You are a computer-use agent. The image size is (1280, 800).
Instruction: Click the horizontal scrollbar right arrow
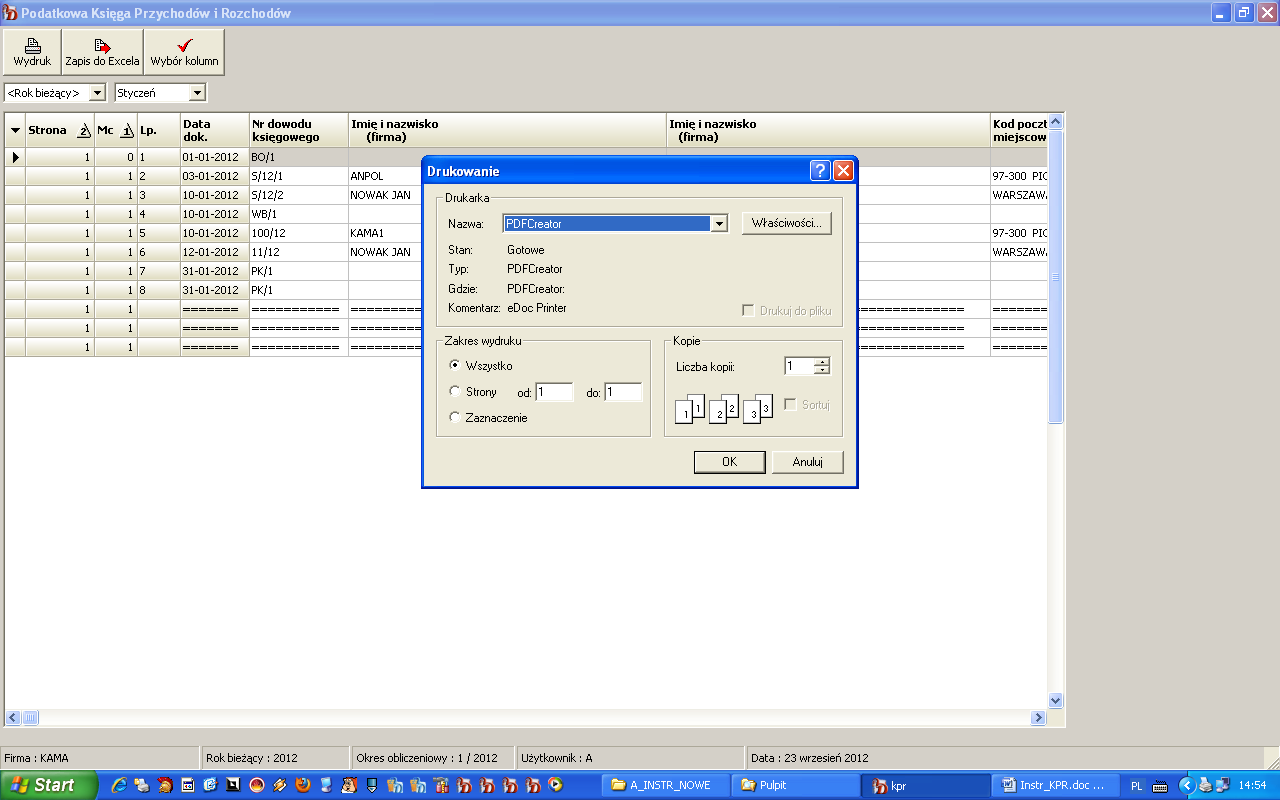tap(1038, 718)
